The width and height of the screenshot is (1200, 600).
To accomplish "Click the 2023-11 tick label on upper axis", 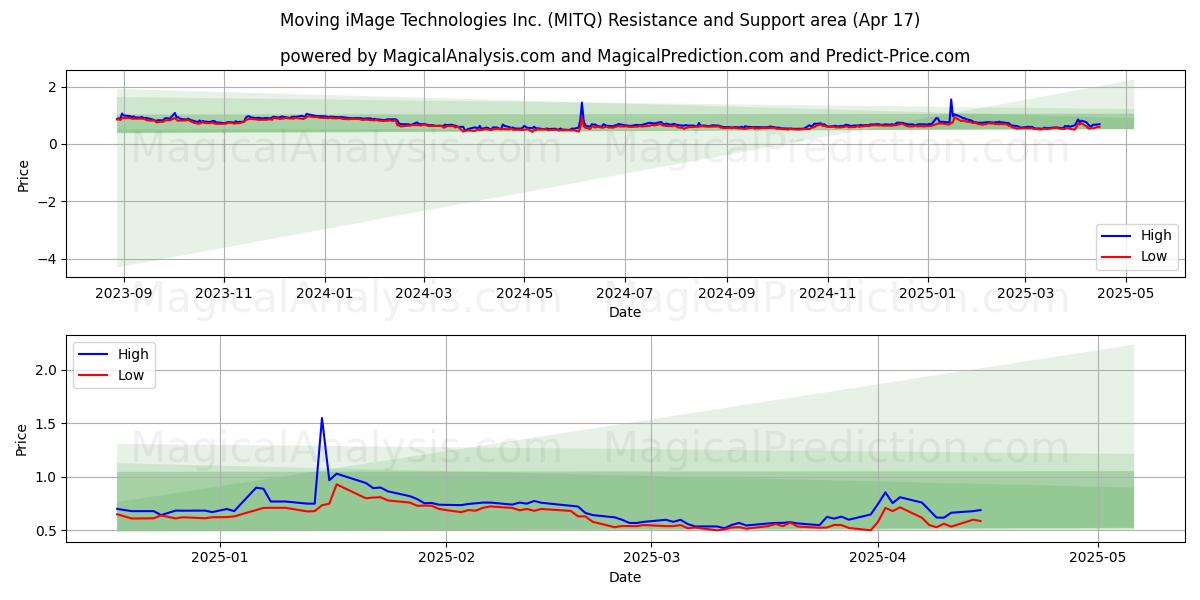I will [x=223, y=294].
